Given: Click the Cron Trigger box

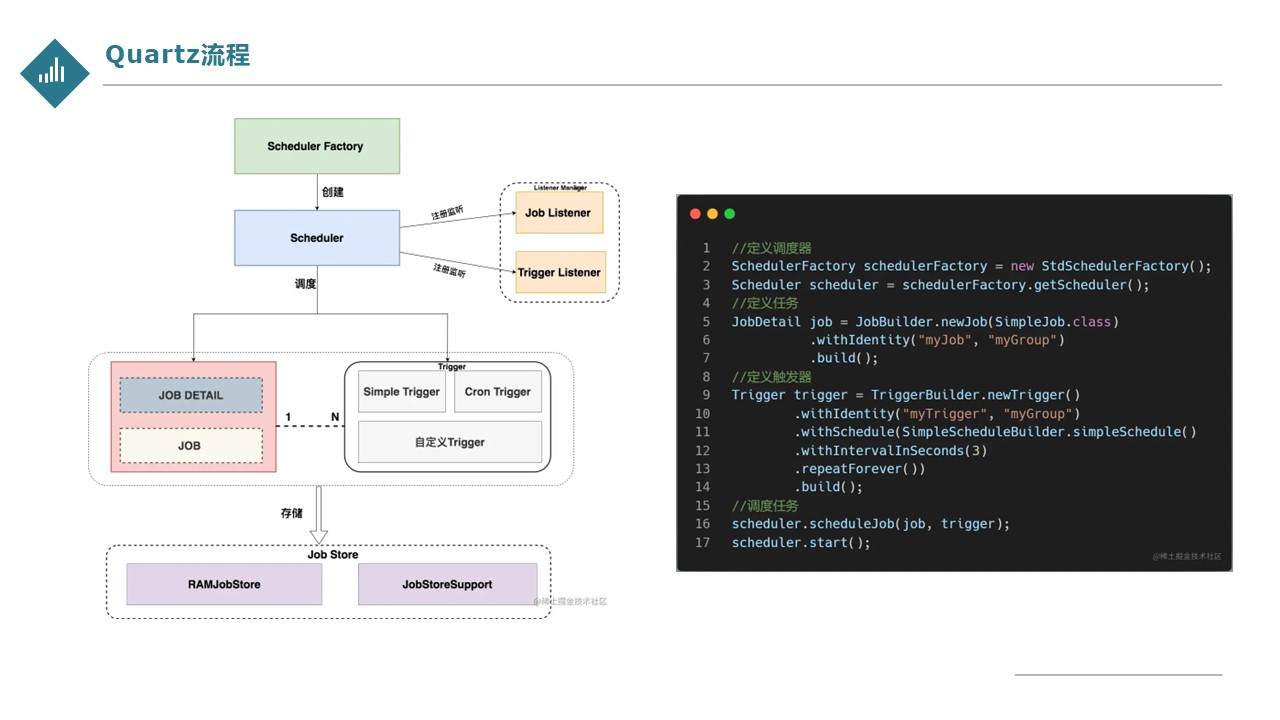Looking at the screenshot, I should coord(498,391).
